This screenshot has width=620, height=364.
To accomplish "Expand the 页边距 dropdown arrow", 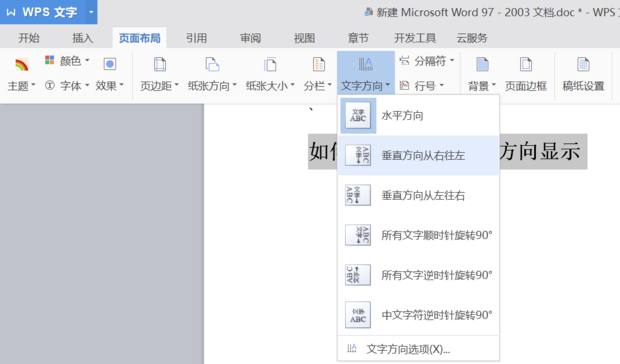I will click(176, 85).
